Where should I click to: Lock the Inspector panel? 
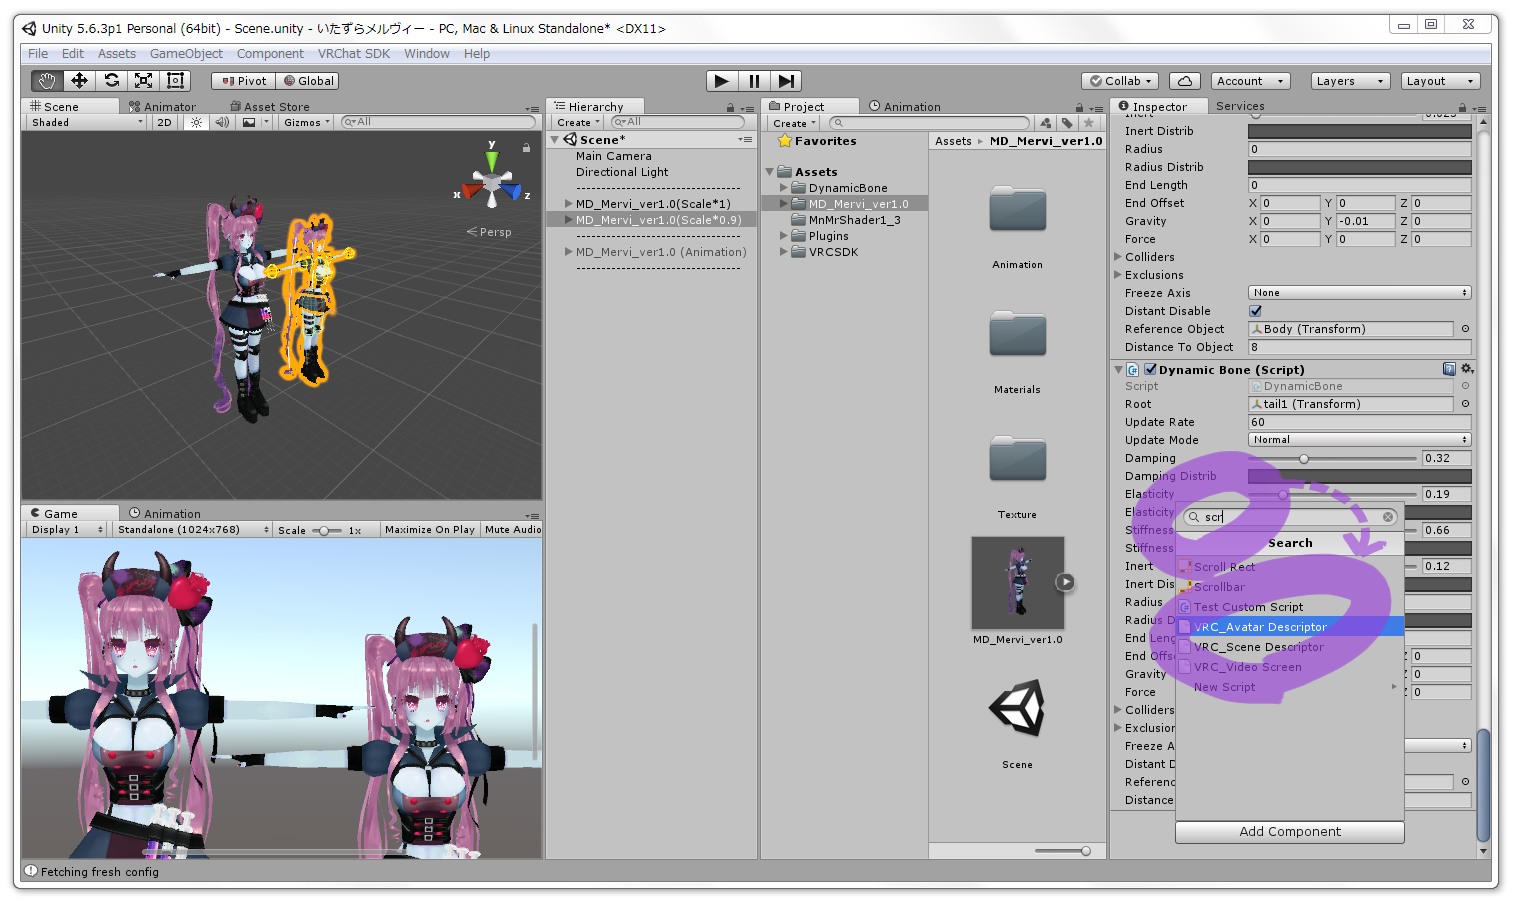coord(1462,107)
